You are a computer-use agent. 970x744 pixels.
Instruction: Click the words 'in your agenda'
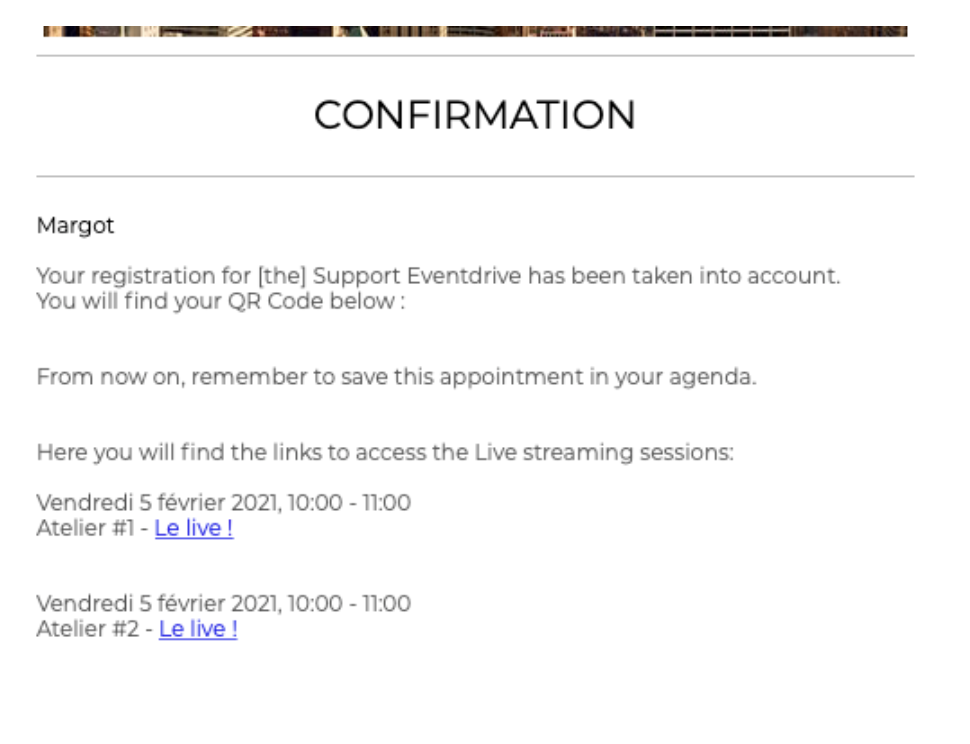[x=672, y=377]
